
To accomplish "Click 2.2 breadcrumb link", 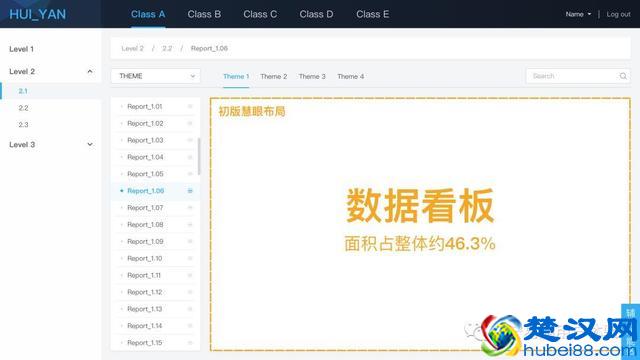I will coord(167,48).
